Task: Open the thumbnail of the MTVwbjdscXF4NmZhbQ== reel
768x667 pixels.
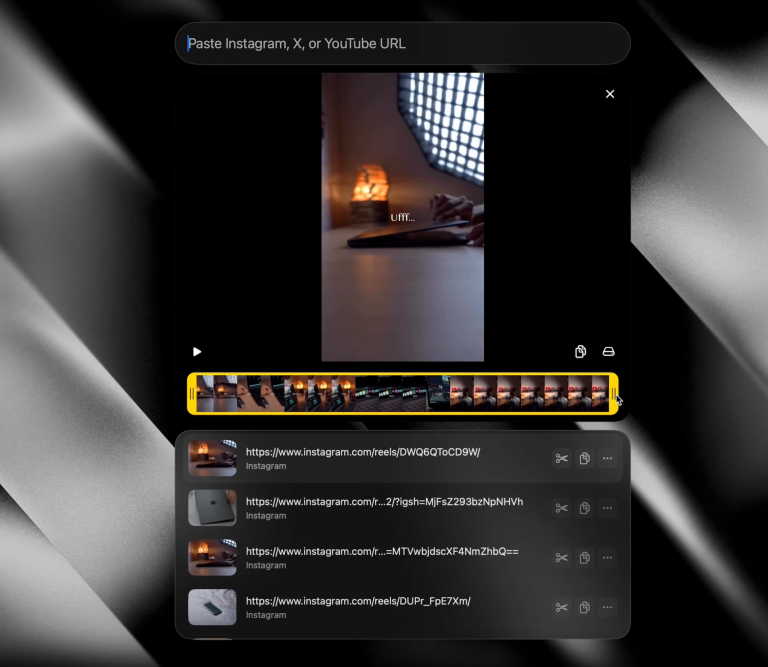Action: click(212, 558)
